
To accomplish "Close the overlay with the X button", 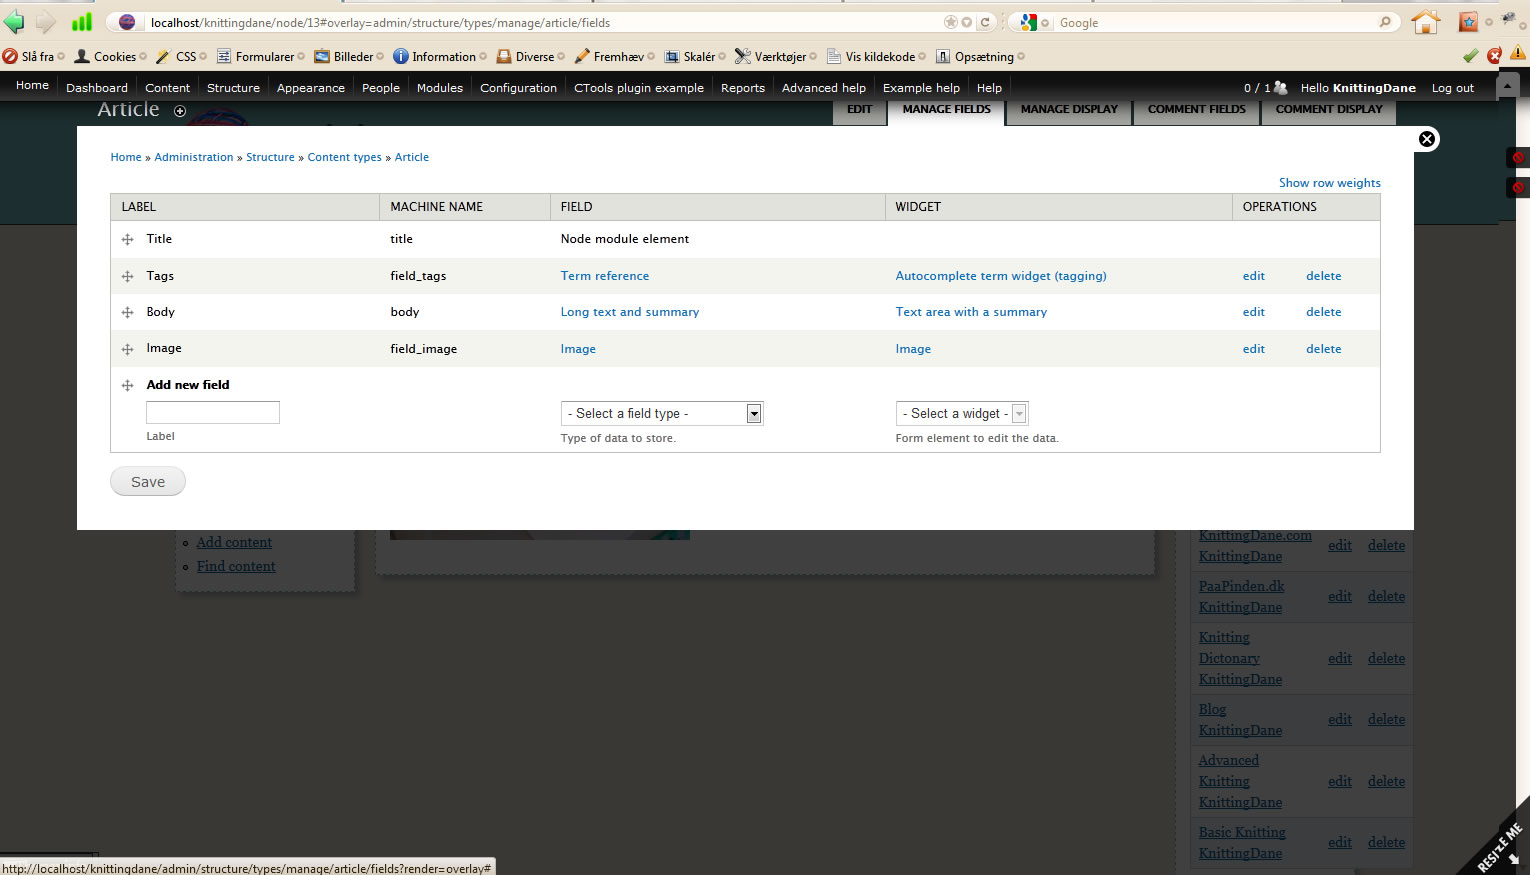I will 1427,139.
